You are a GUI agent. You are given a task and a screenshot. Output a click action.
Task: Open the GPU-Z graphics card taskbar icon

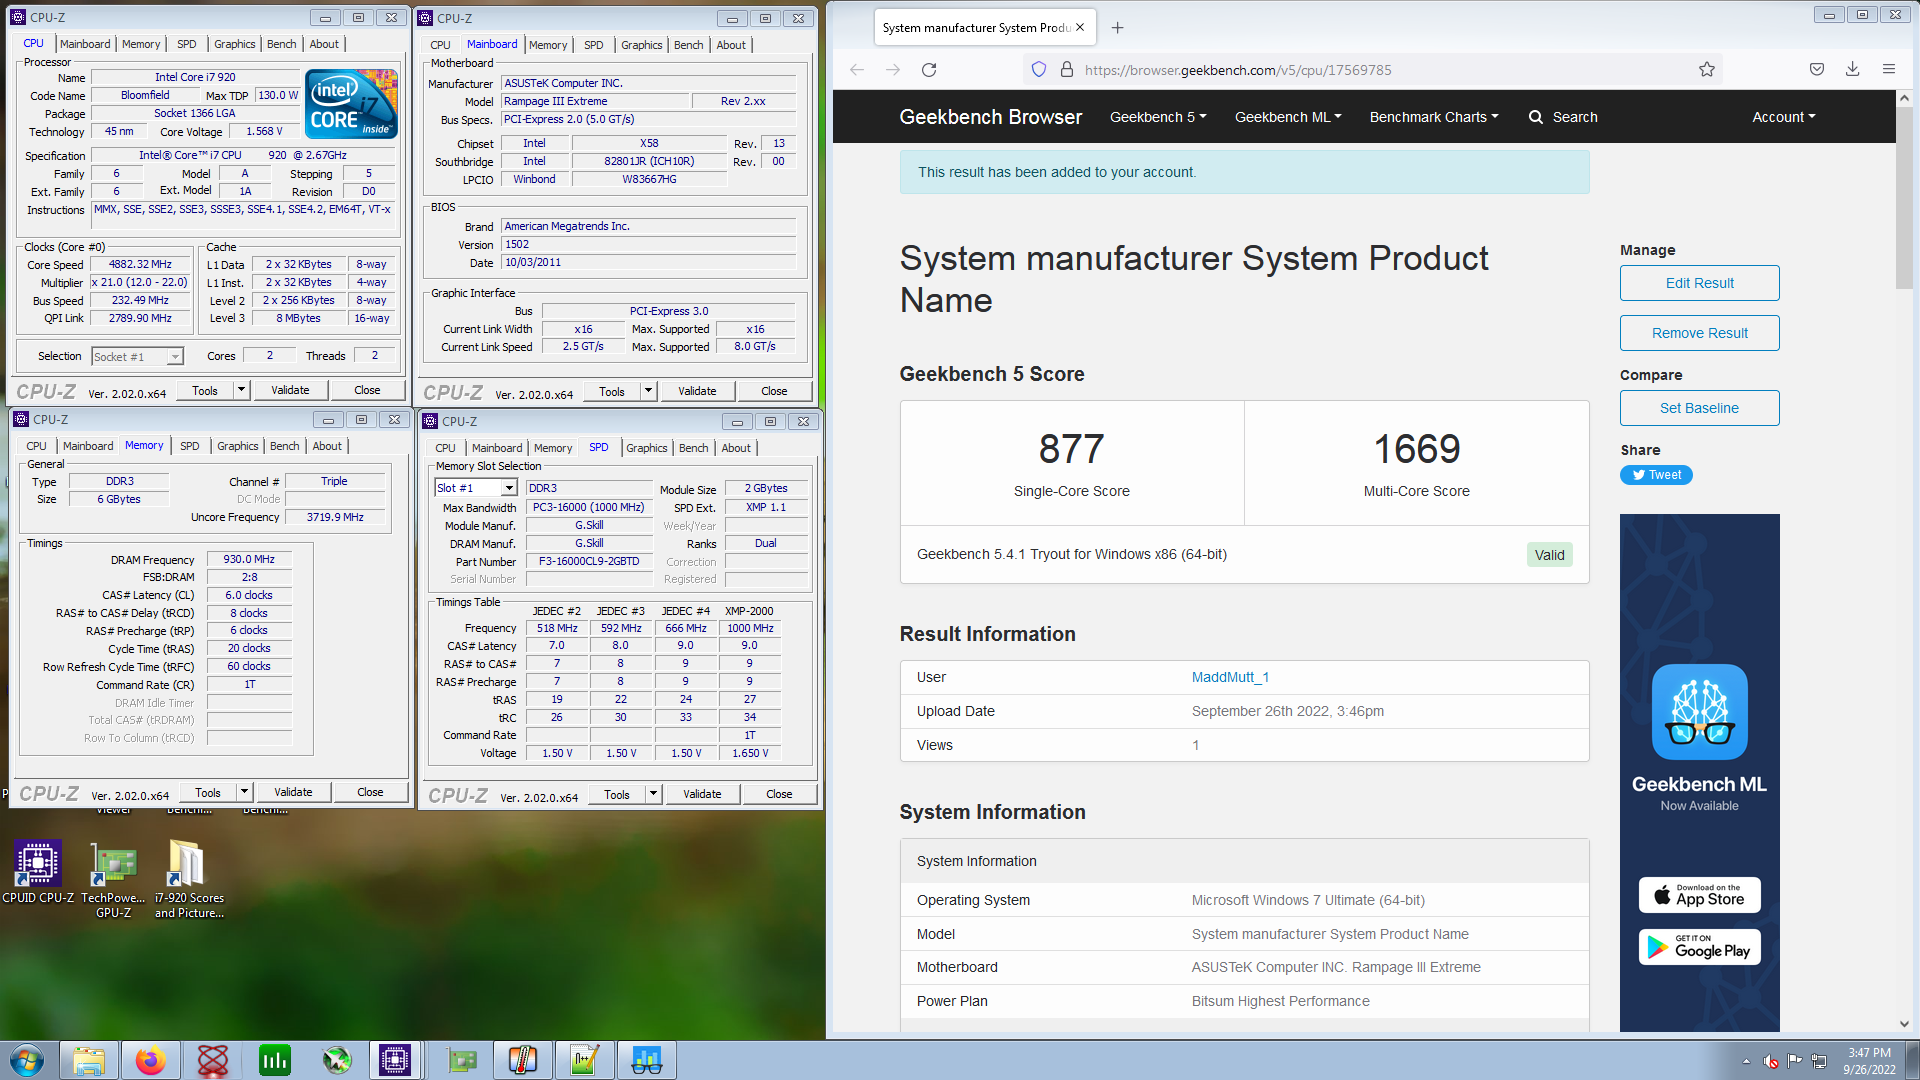pyautogui.click(x=461, y=1060)
